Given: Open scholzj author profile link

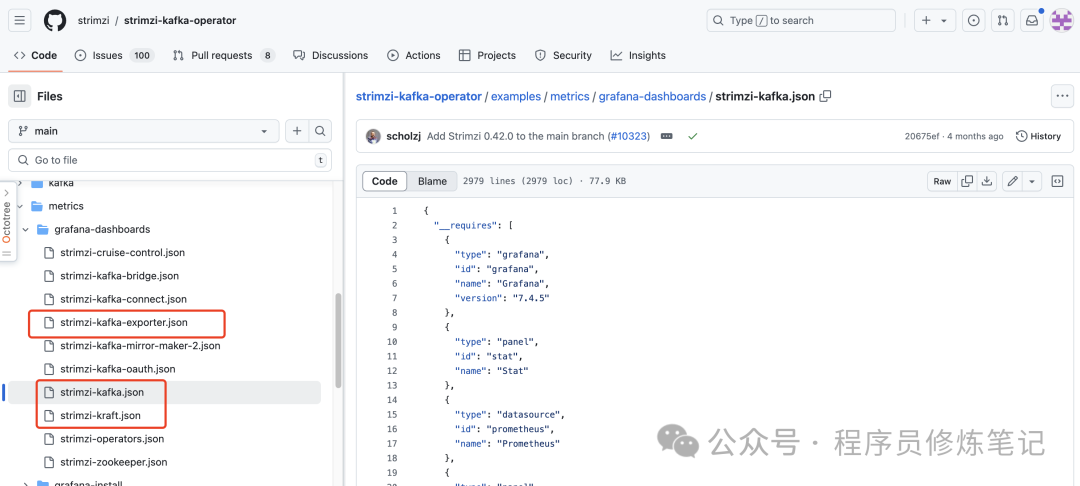Looking at the screenshot, I should pyautogui.click(x=403, y=136).
